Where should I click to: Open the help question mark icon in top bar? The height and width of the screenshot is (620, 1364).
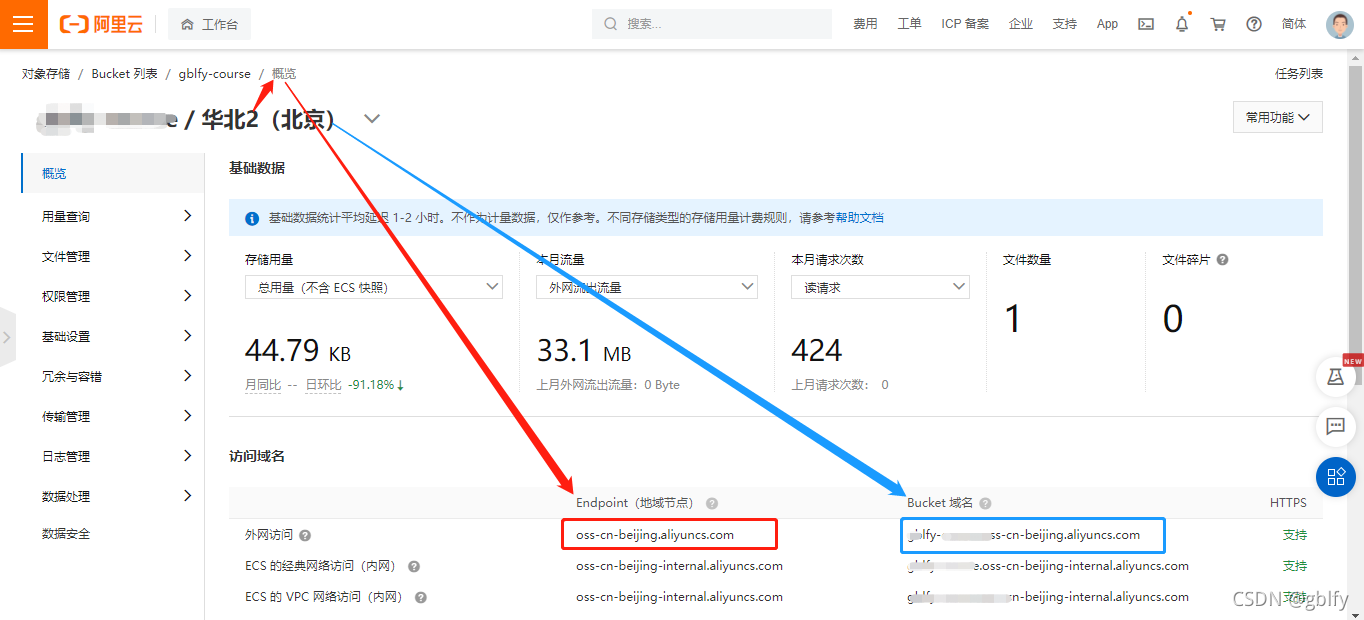[1253, 23]
